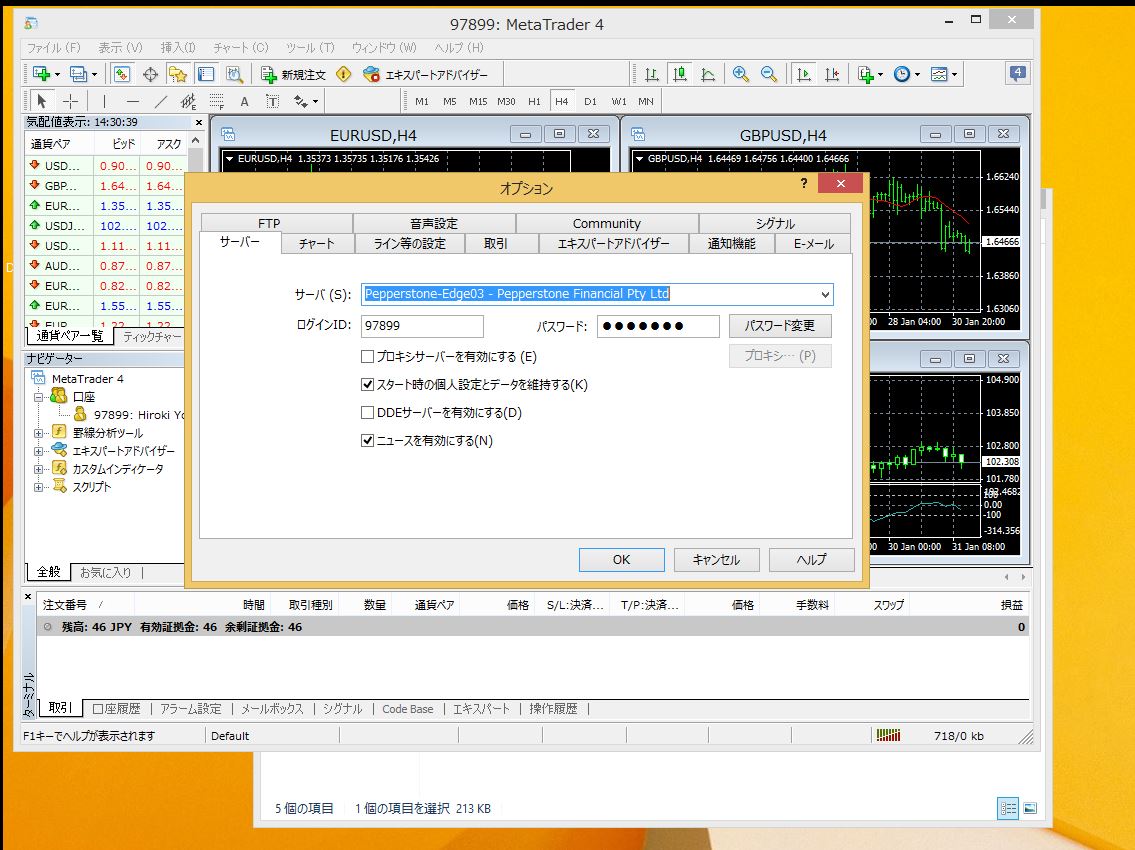
Task: Expand the スクリプト tree node
Action: click(38, 487)
